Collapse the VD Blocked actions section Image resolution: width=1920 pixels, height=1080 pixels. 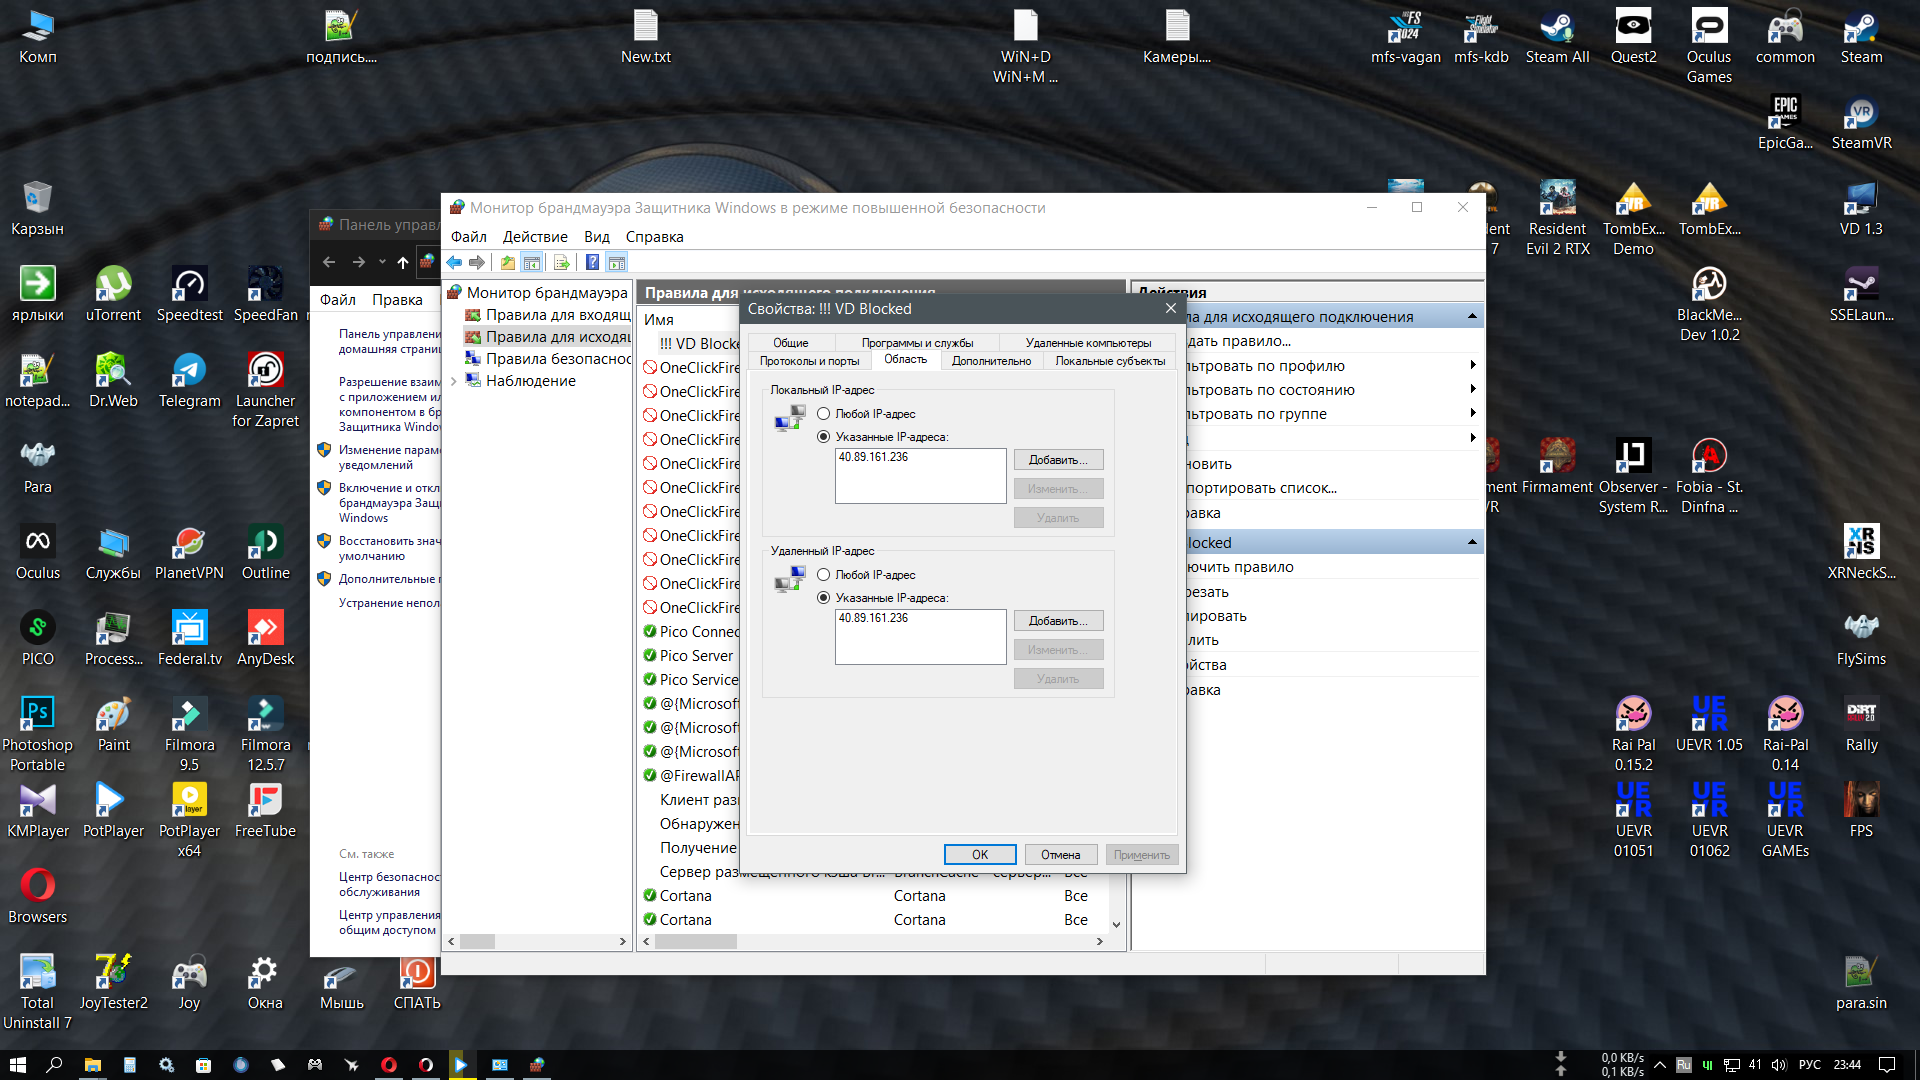[x=1472, y=542]
